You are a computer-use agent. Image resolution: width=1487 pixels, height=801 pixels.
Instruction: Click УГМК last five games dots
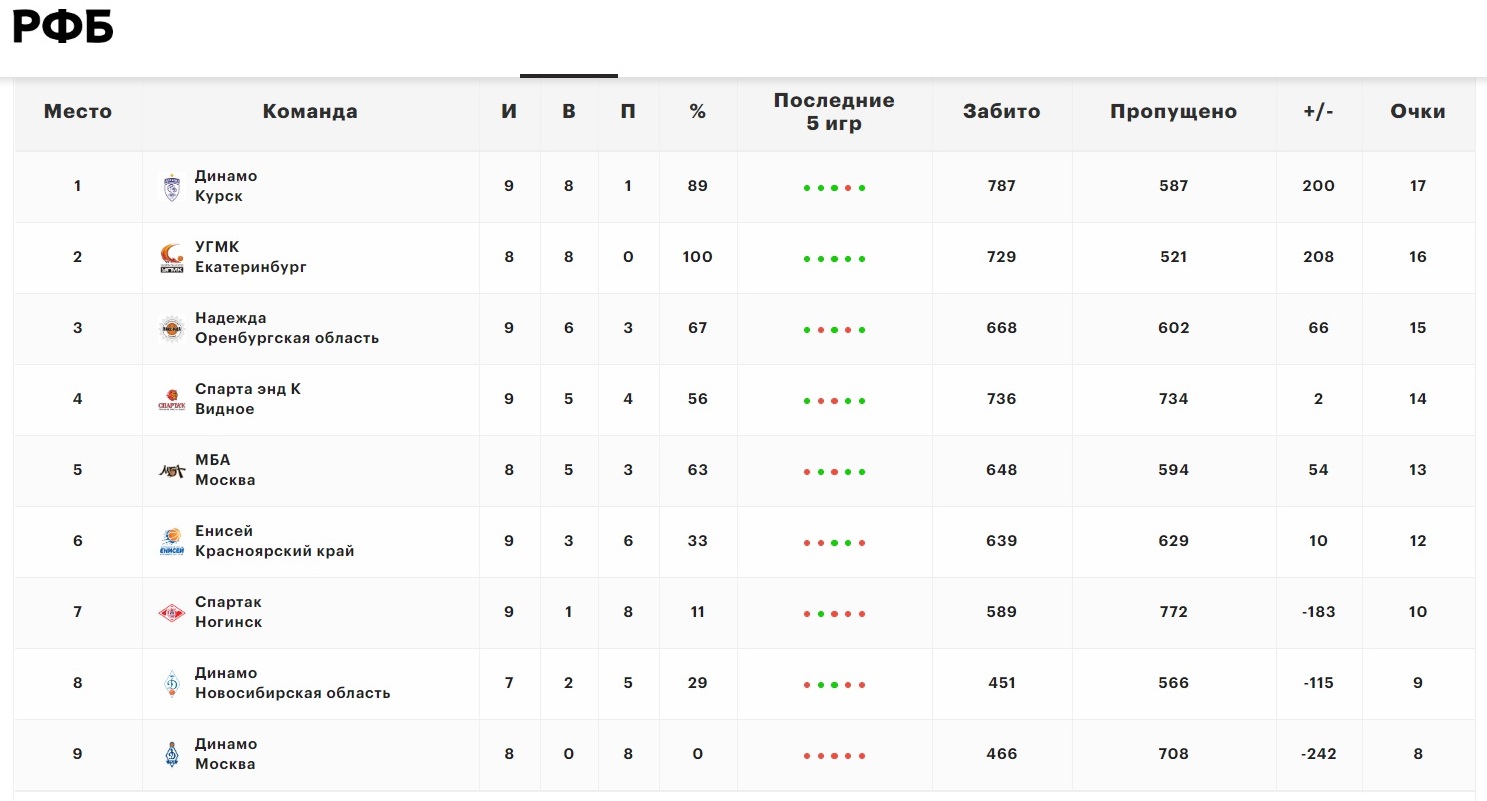(834, 259)
